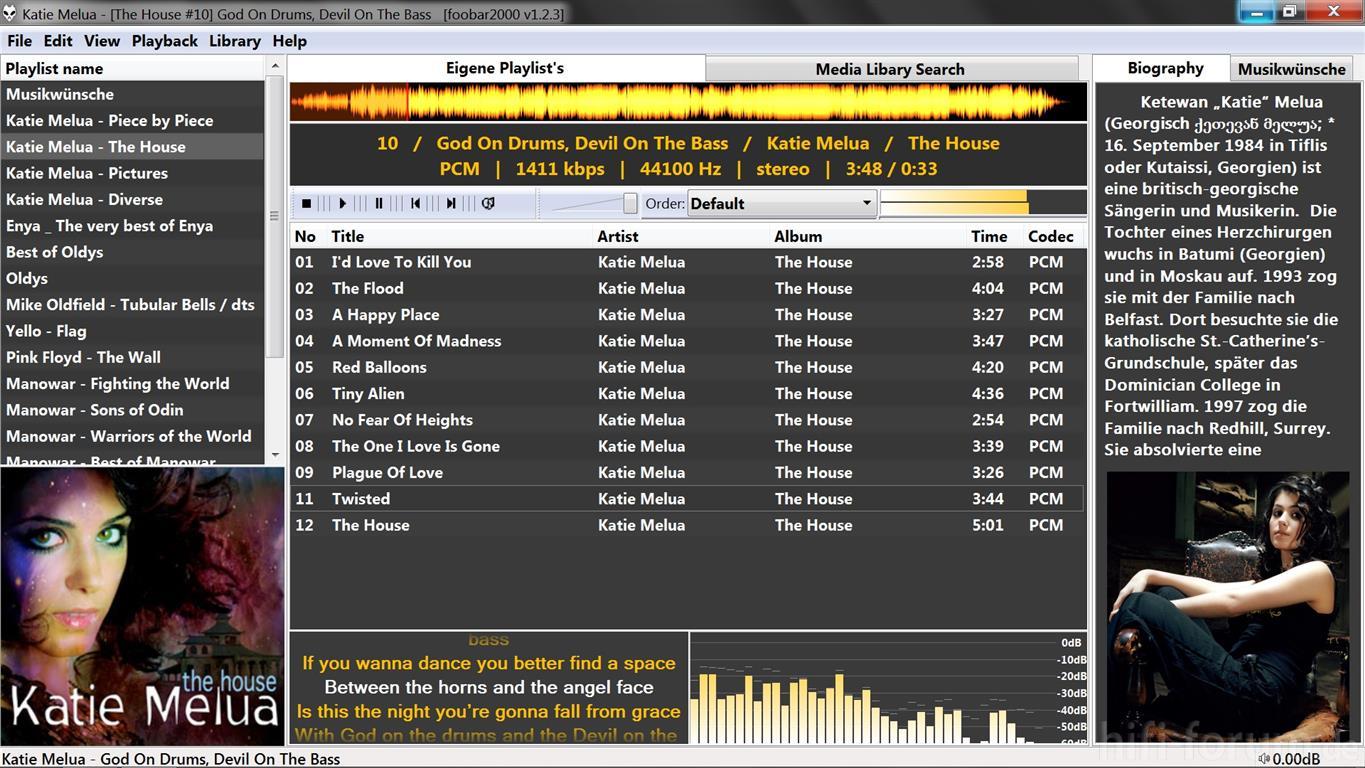Select track 11 Twisted in playlist

[361, 499]
